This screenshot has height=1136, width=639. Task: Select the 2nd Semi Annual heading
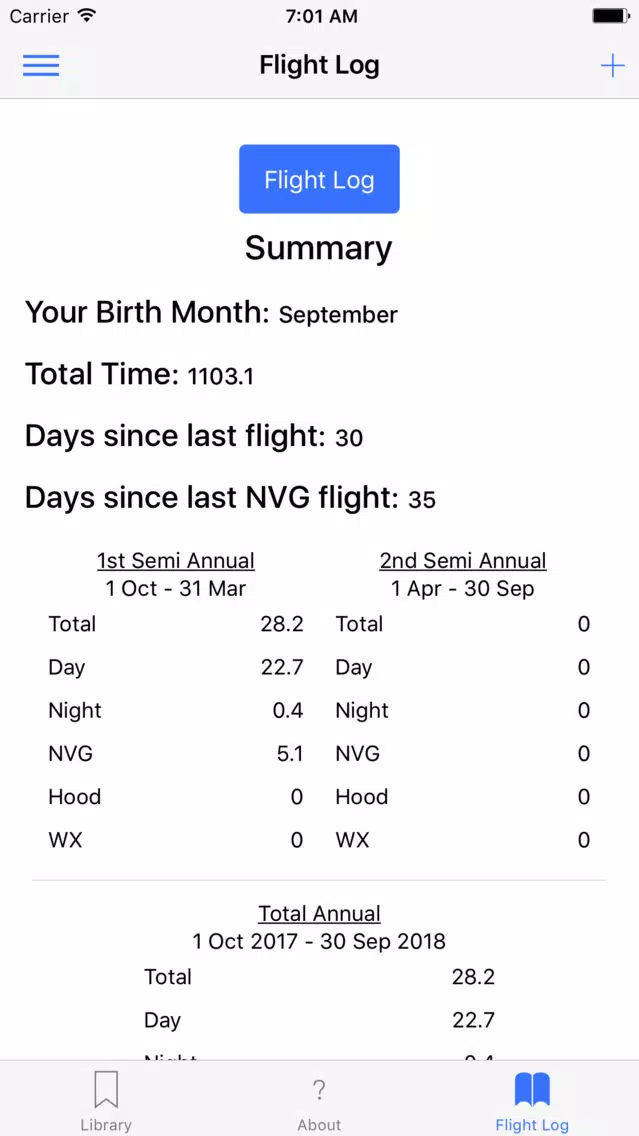pos(463,560)
